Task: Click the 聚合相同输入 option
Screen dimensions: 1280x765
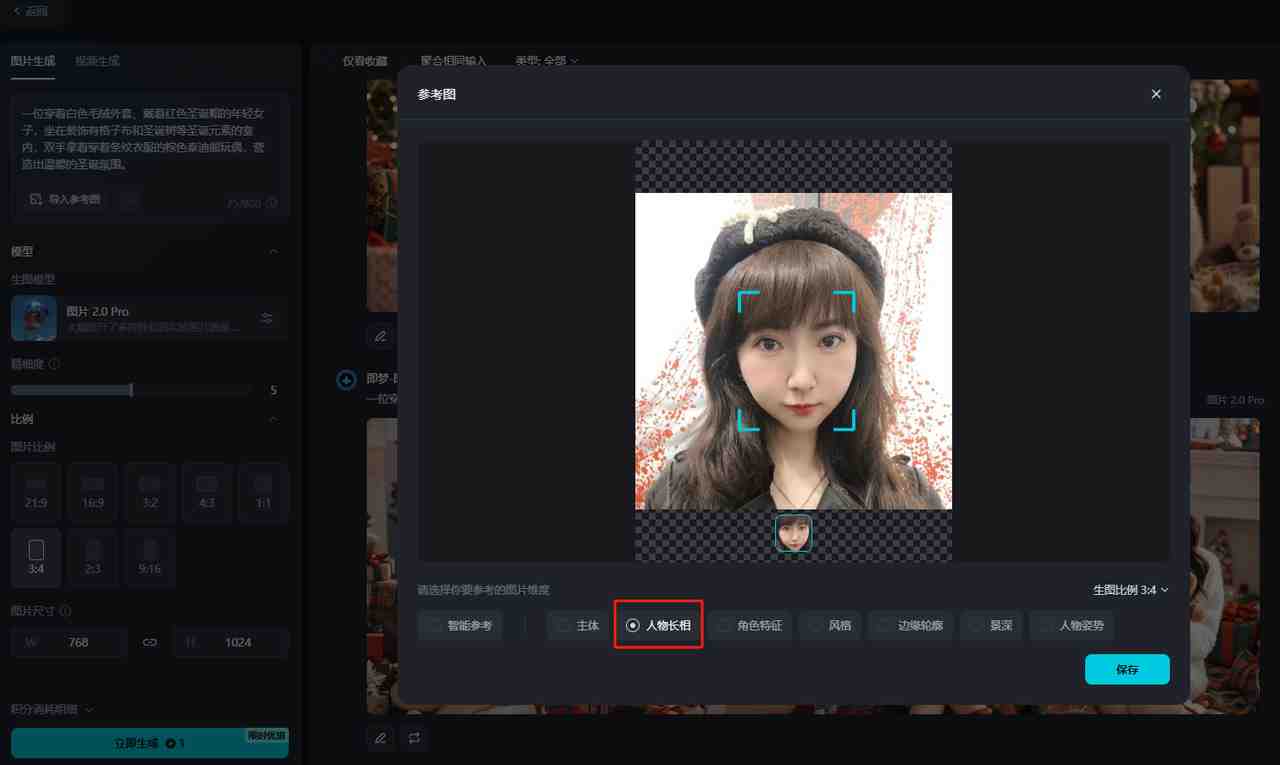Action: click(453, 61)
